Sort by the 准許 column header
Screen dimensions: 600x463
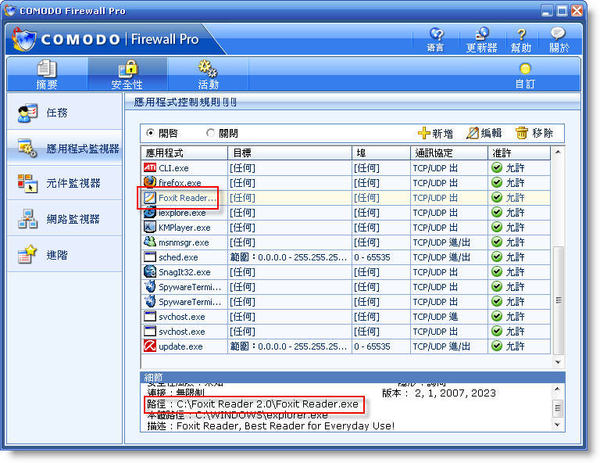[519, 153]
